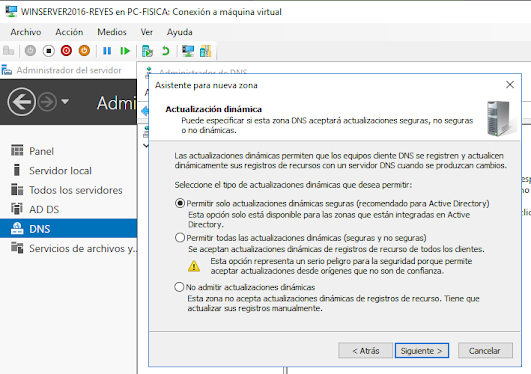
Task: Click the Checkpoint toolbar icon
Action: [147, 51]
